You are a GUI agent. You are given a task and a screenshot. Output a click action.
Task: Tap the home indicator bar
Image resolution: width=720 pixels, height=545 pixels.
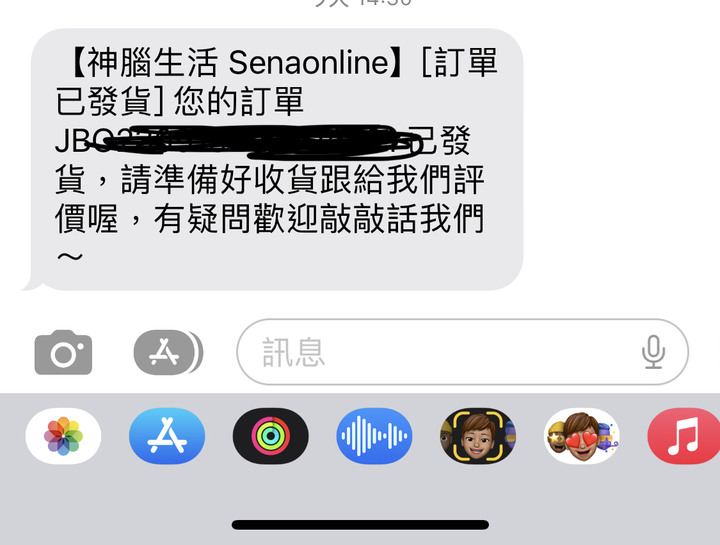click(x=360, y=525)
